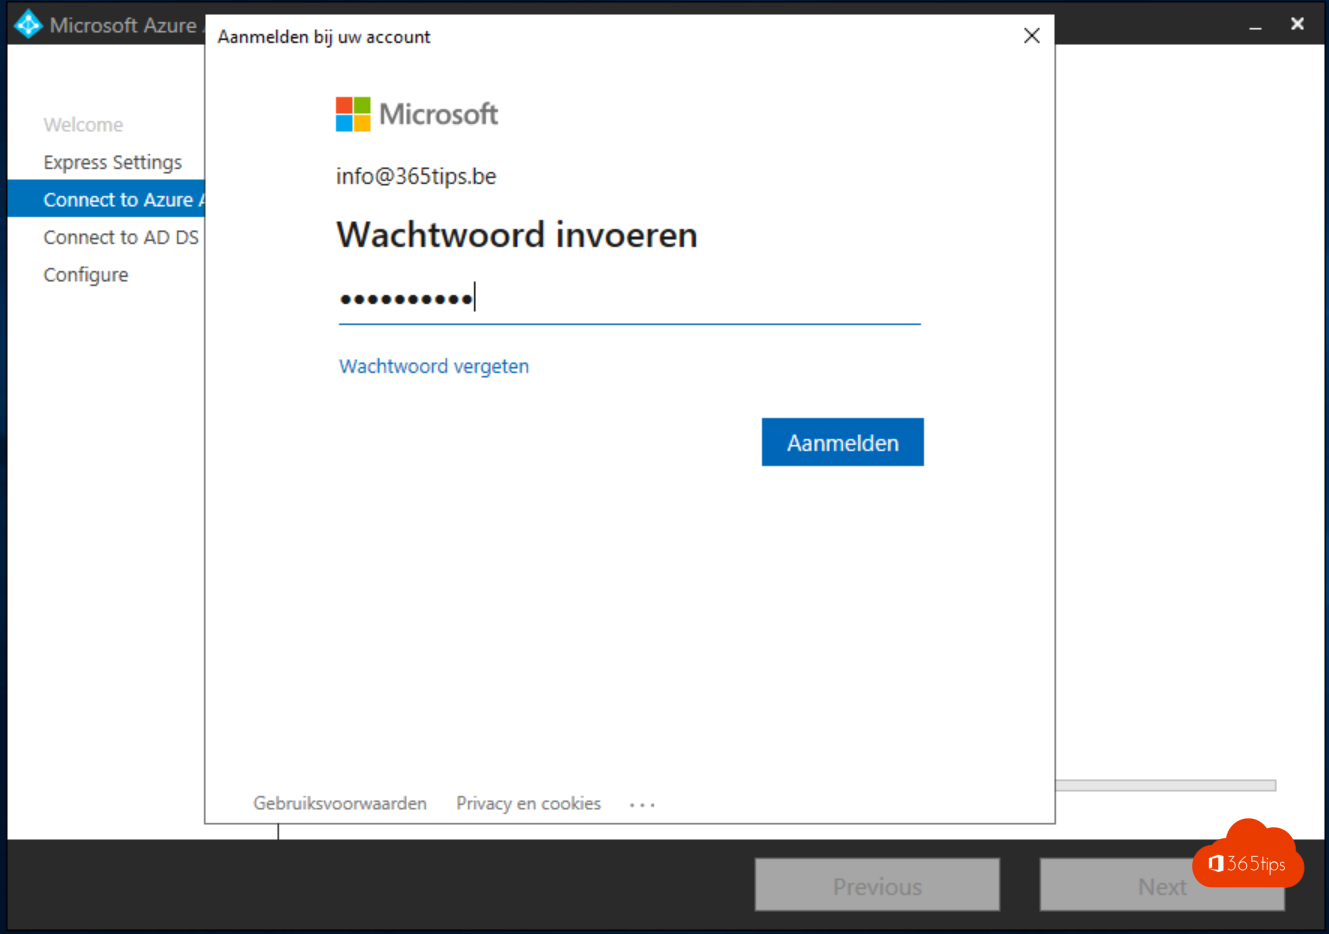The image size is (1329, 934).
Task: Select Welcome step in wizard sidebar
Action: pos(83,125)
